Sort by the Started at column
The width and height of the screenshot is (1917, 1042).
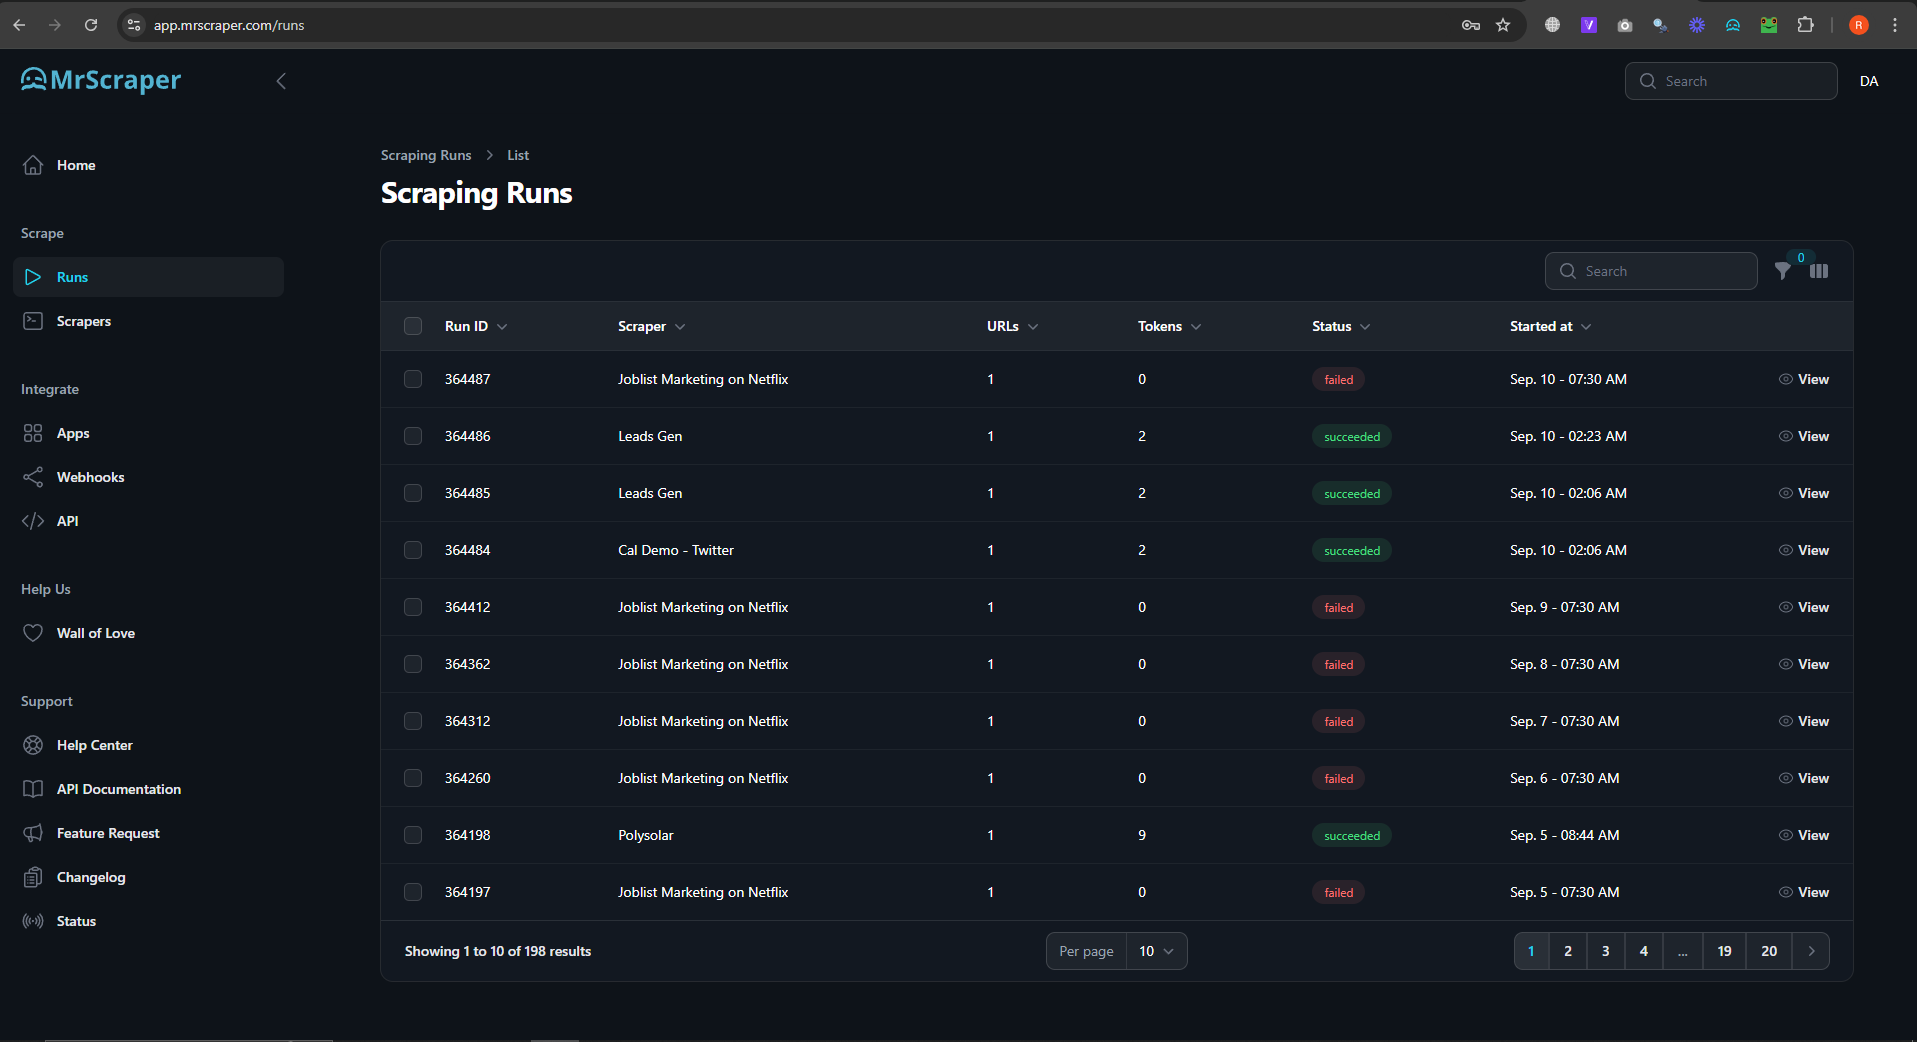click(x=1550, y=326)
